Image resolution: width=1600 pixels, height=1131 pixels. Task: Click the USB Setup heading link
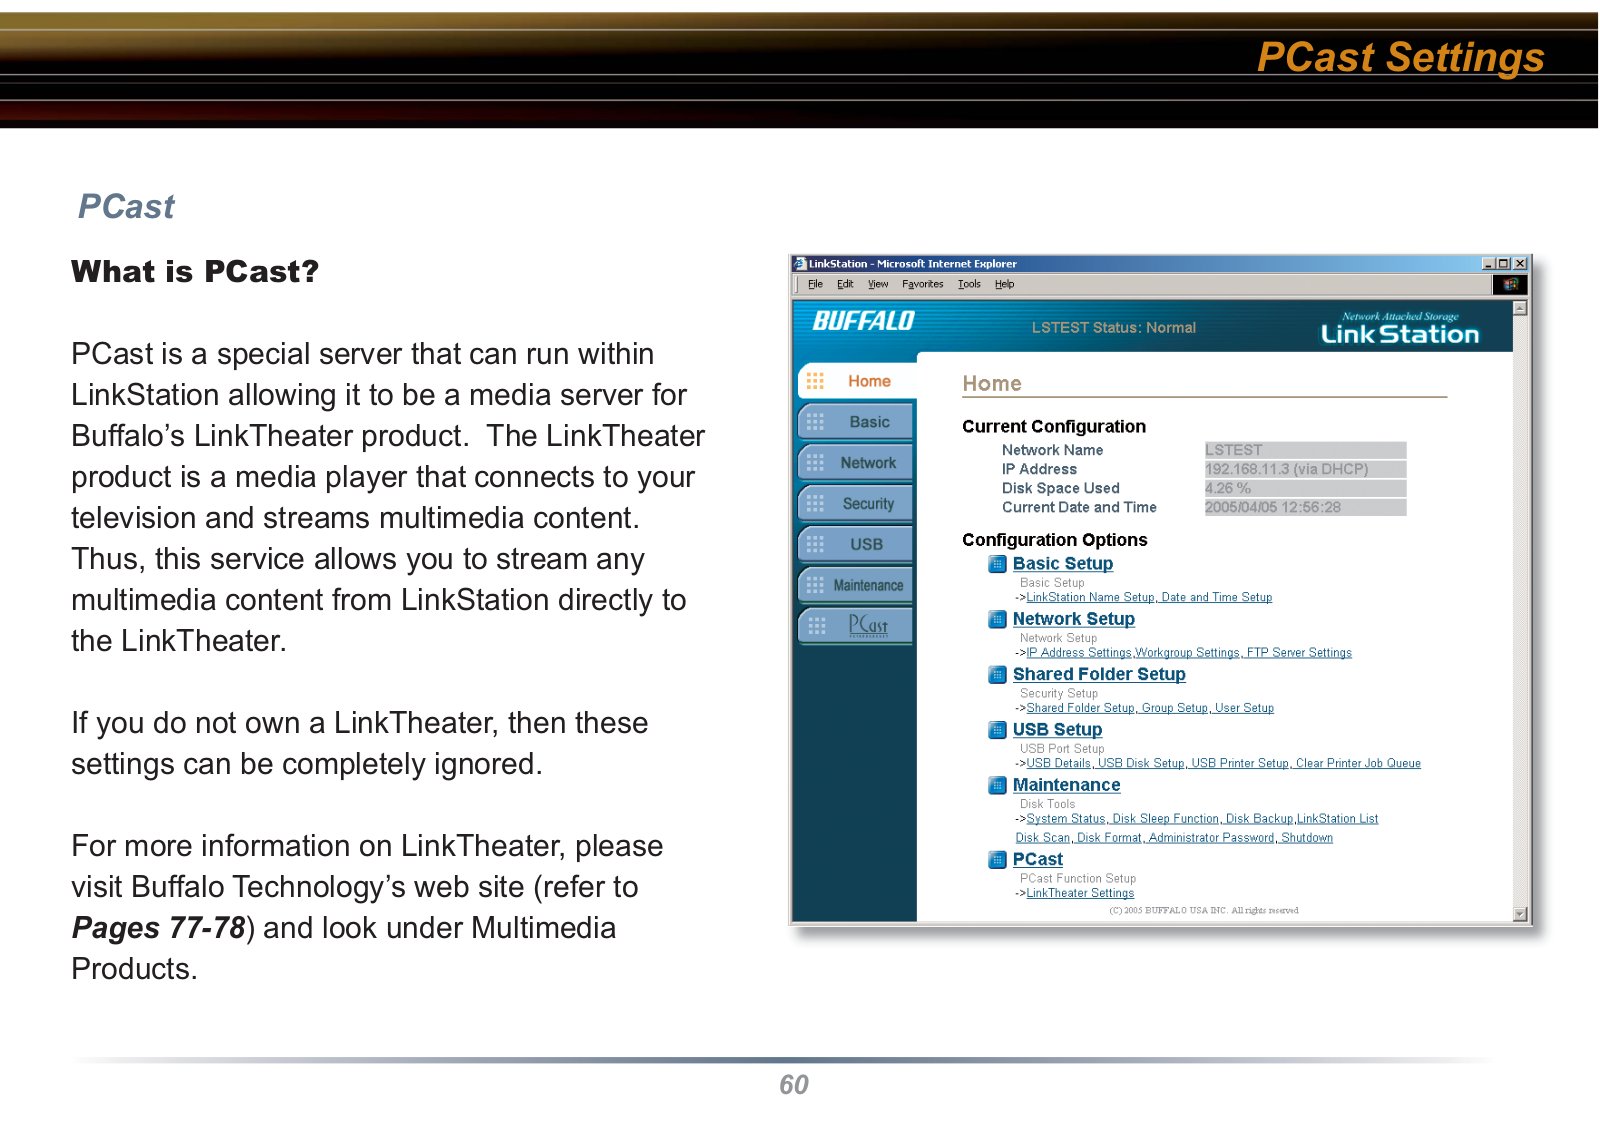(1057, 730)
